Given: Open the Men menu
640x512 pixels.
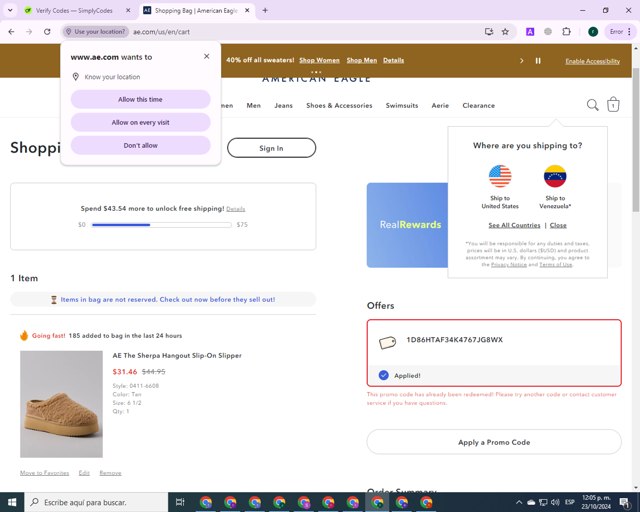Looking at the screenshot, I should pyautogui.click(x=253, y=105).
